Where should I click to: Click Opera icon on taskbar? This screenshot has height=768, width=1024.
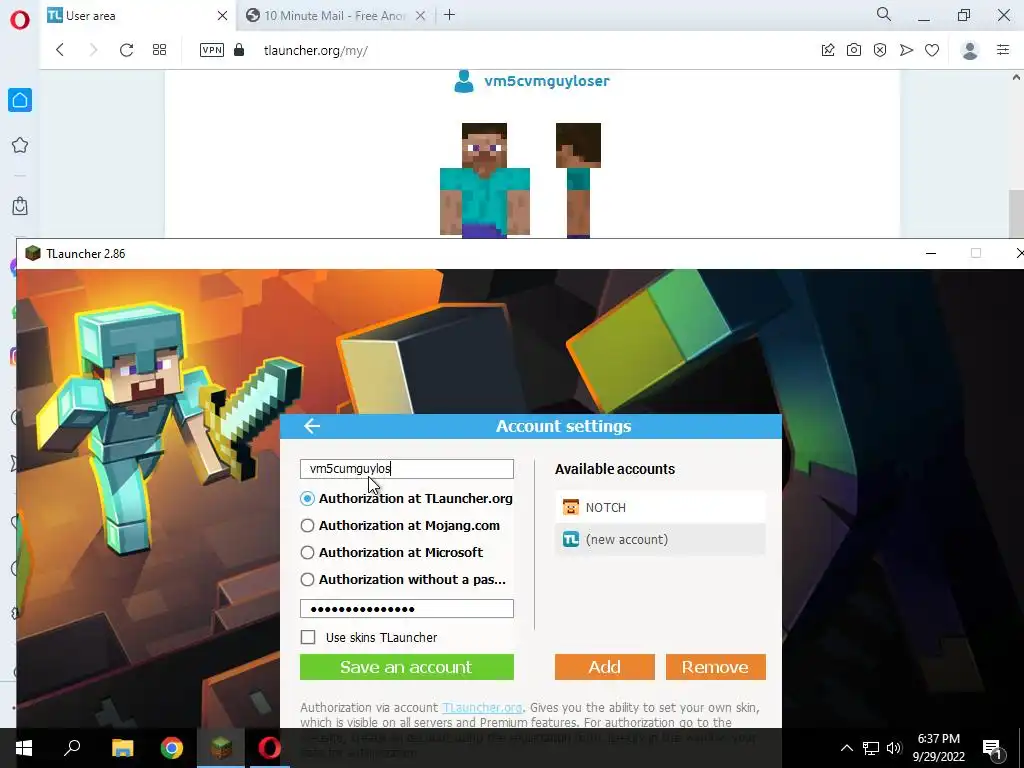270,748
